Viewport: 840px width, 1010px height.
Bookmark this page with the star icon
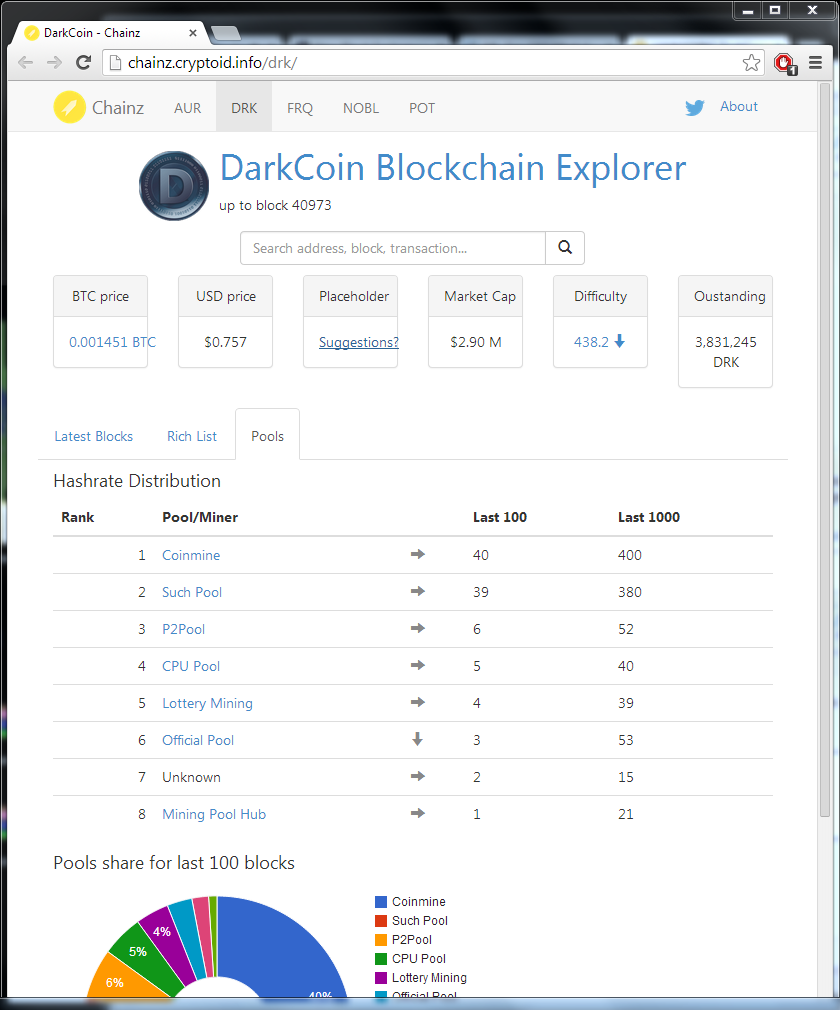(751, 62)
